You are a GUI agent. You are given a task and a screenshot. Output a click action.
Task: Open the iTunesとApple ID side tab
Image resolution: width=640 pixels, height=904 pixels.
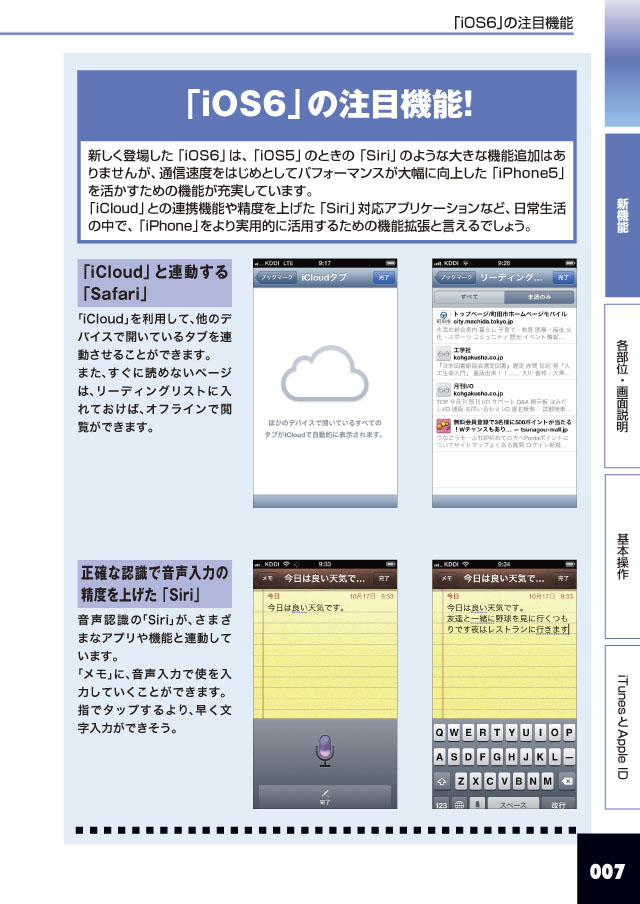tap(622, 727)
